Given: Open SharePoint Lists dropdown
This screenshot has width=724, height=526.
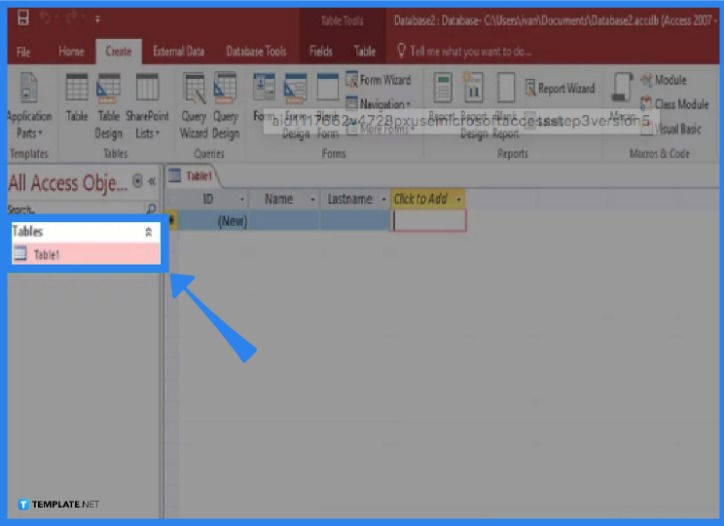Looking at the screenshot, I should click(x=147, y=100).
